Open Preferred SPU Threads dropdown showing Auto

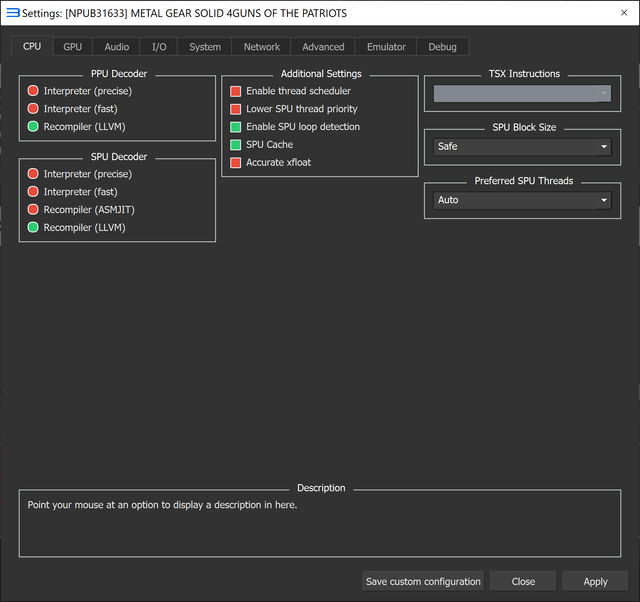(522, 200)
